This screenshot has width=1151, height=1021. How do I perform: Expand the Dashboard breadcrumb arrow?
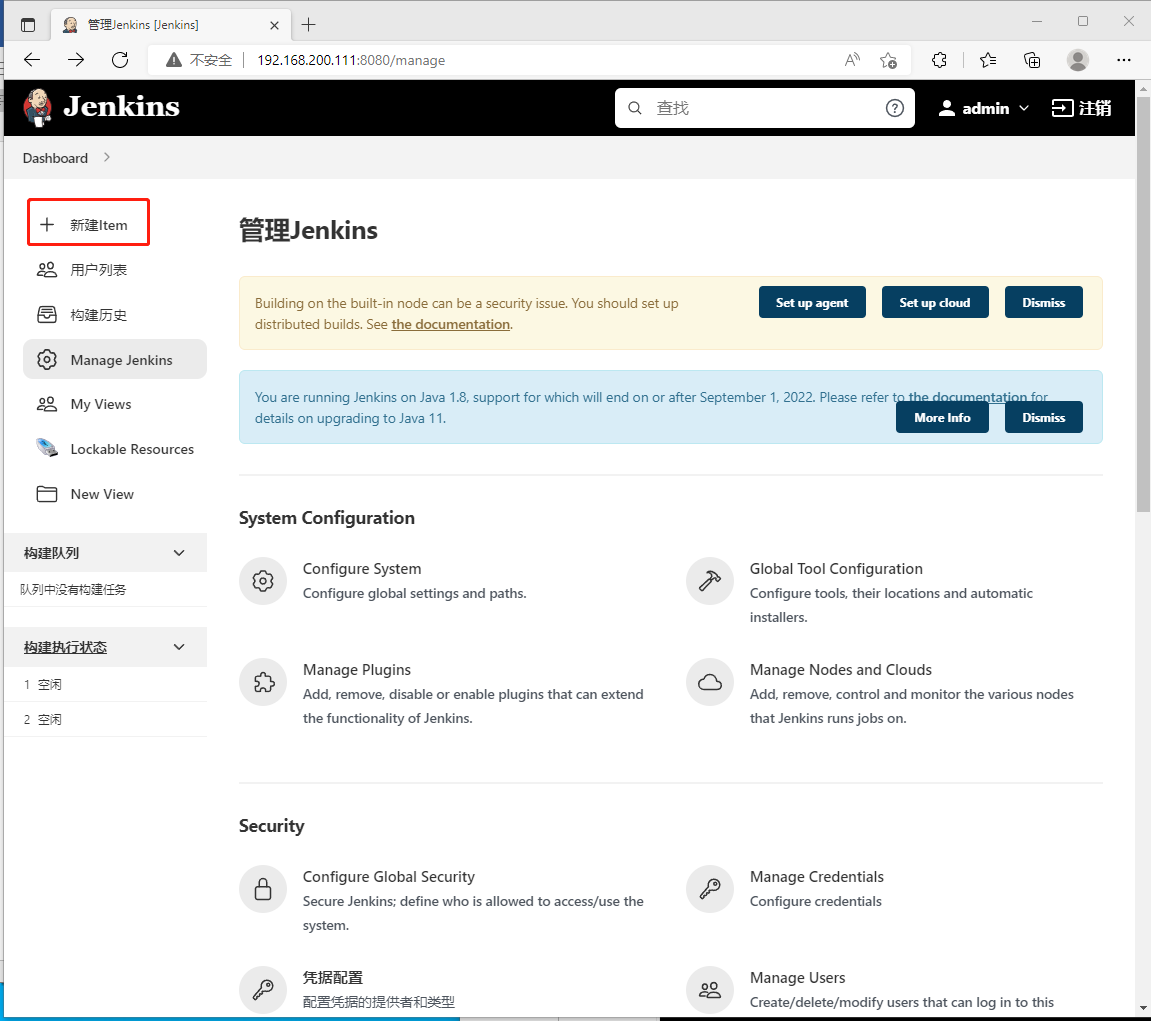click(107, 157)
